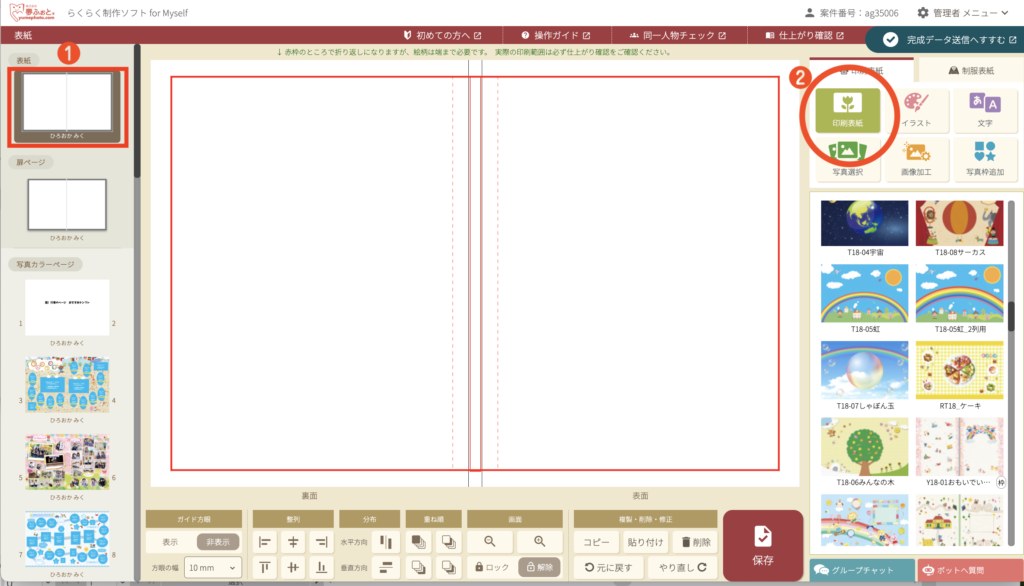Align objects to the left edge
This screenshot has height=586, width=1024.
pyautogui.click(x=266, y=541)
